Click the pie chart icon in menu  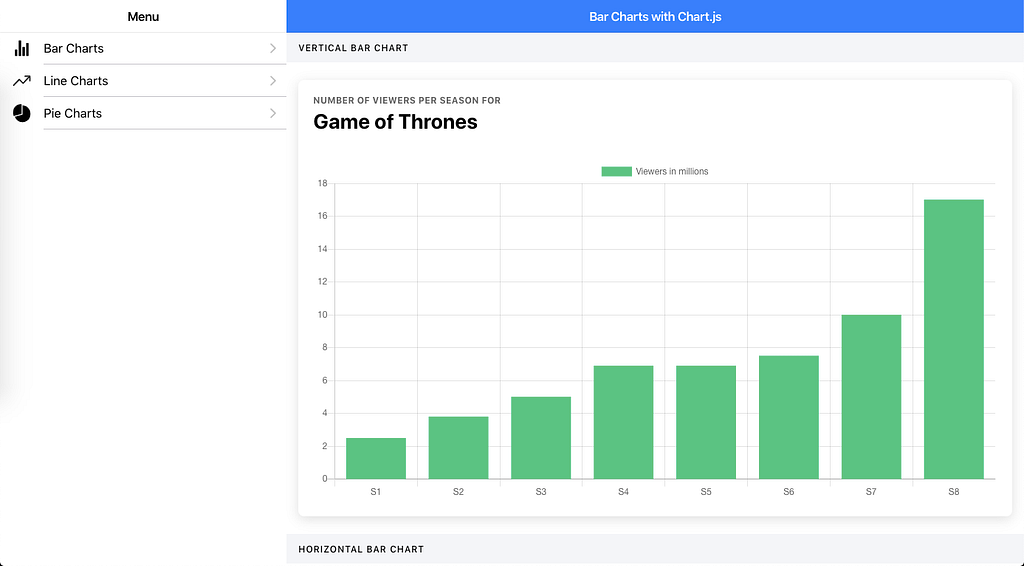[22, 113]
